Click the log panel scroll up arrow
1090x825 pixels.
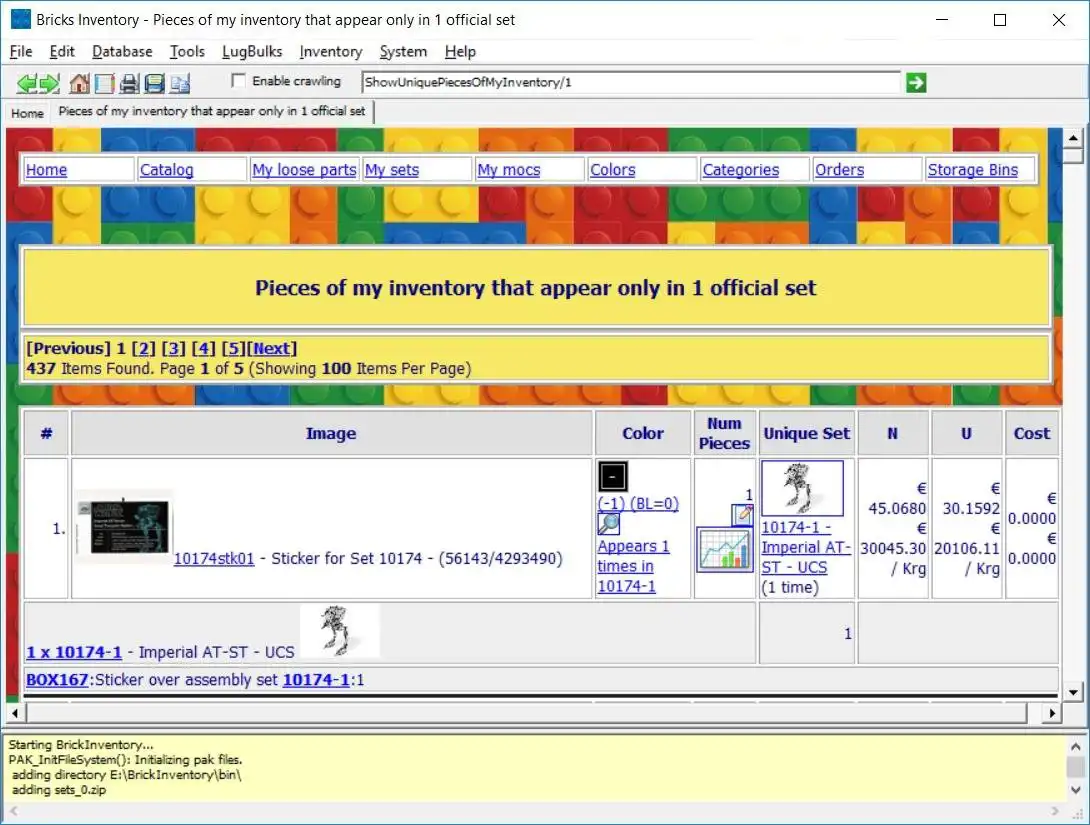(x=1075, y=747)
